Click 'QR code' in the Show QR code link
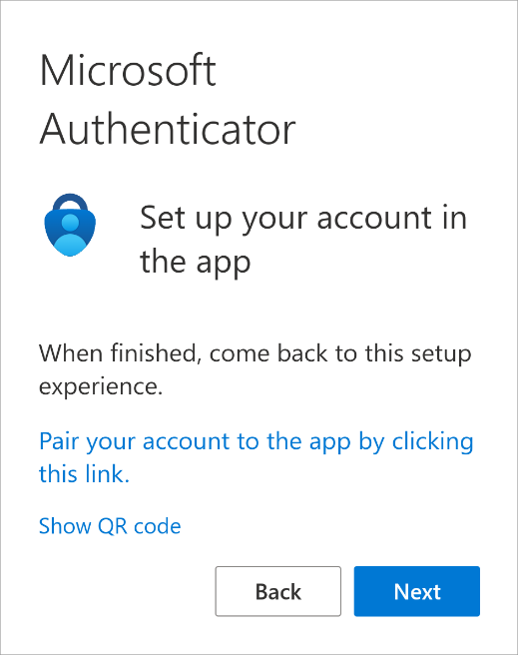 [139, 526]
